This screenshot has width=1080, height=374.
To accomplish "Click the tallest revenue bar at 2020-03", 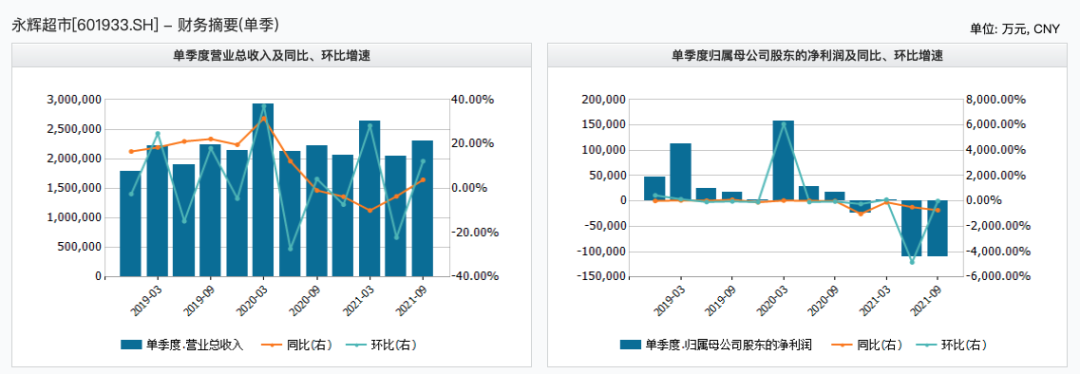I will 263,190.
